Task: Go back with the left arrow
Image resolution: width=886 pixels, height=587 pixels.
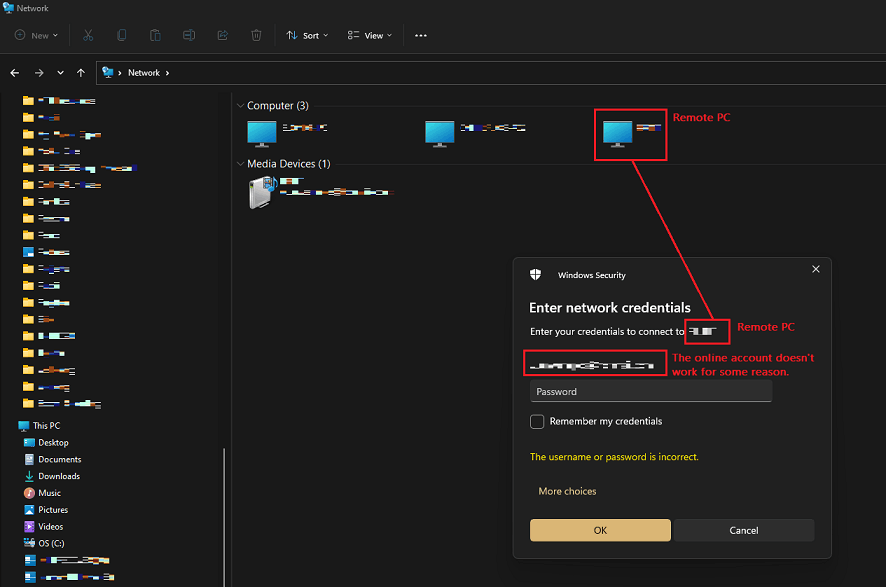Action: coord(15,72)
